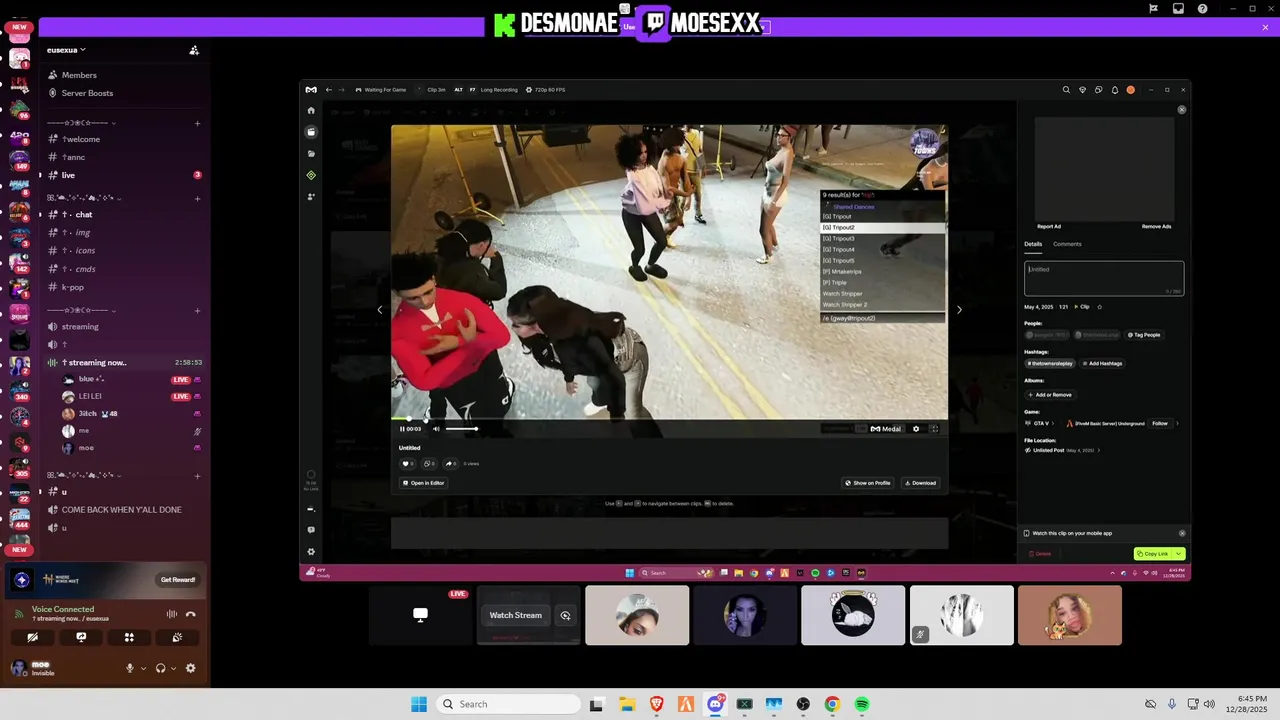This screenshot has height=720, width=1280.
Task: Download the clip
Action: click(920, 483)
